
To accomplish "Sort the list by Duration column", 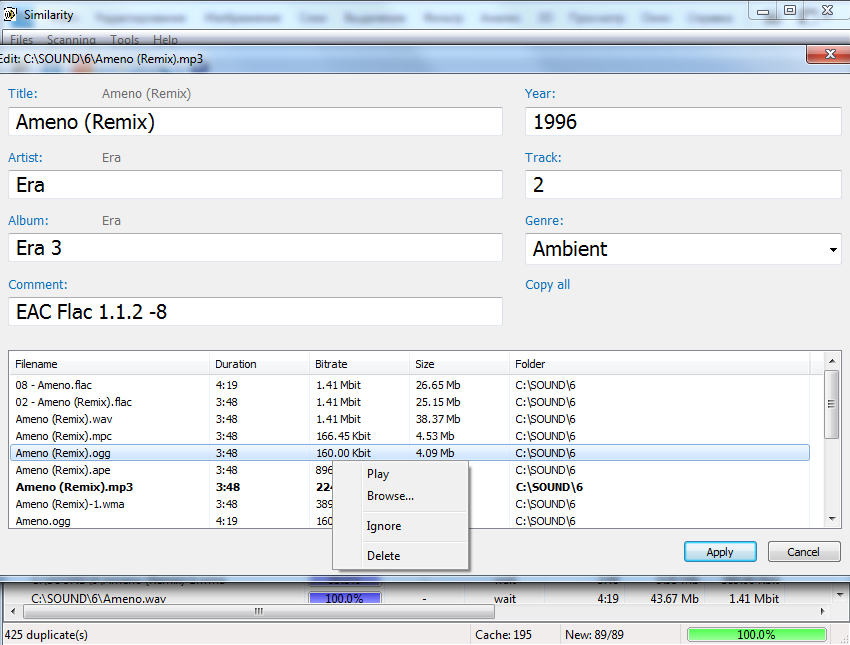I will [x=259, y=364].
